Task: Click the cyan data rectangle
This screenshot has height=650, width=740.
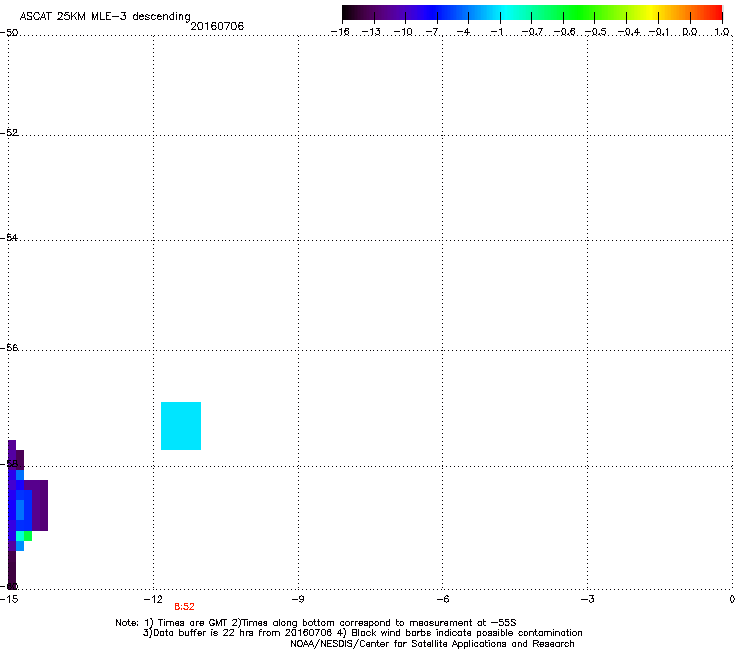Action: tap(181, 426)
